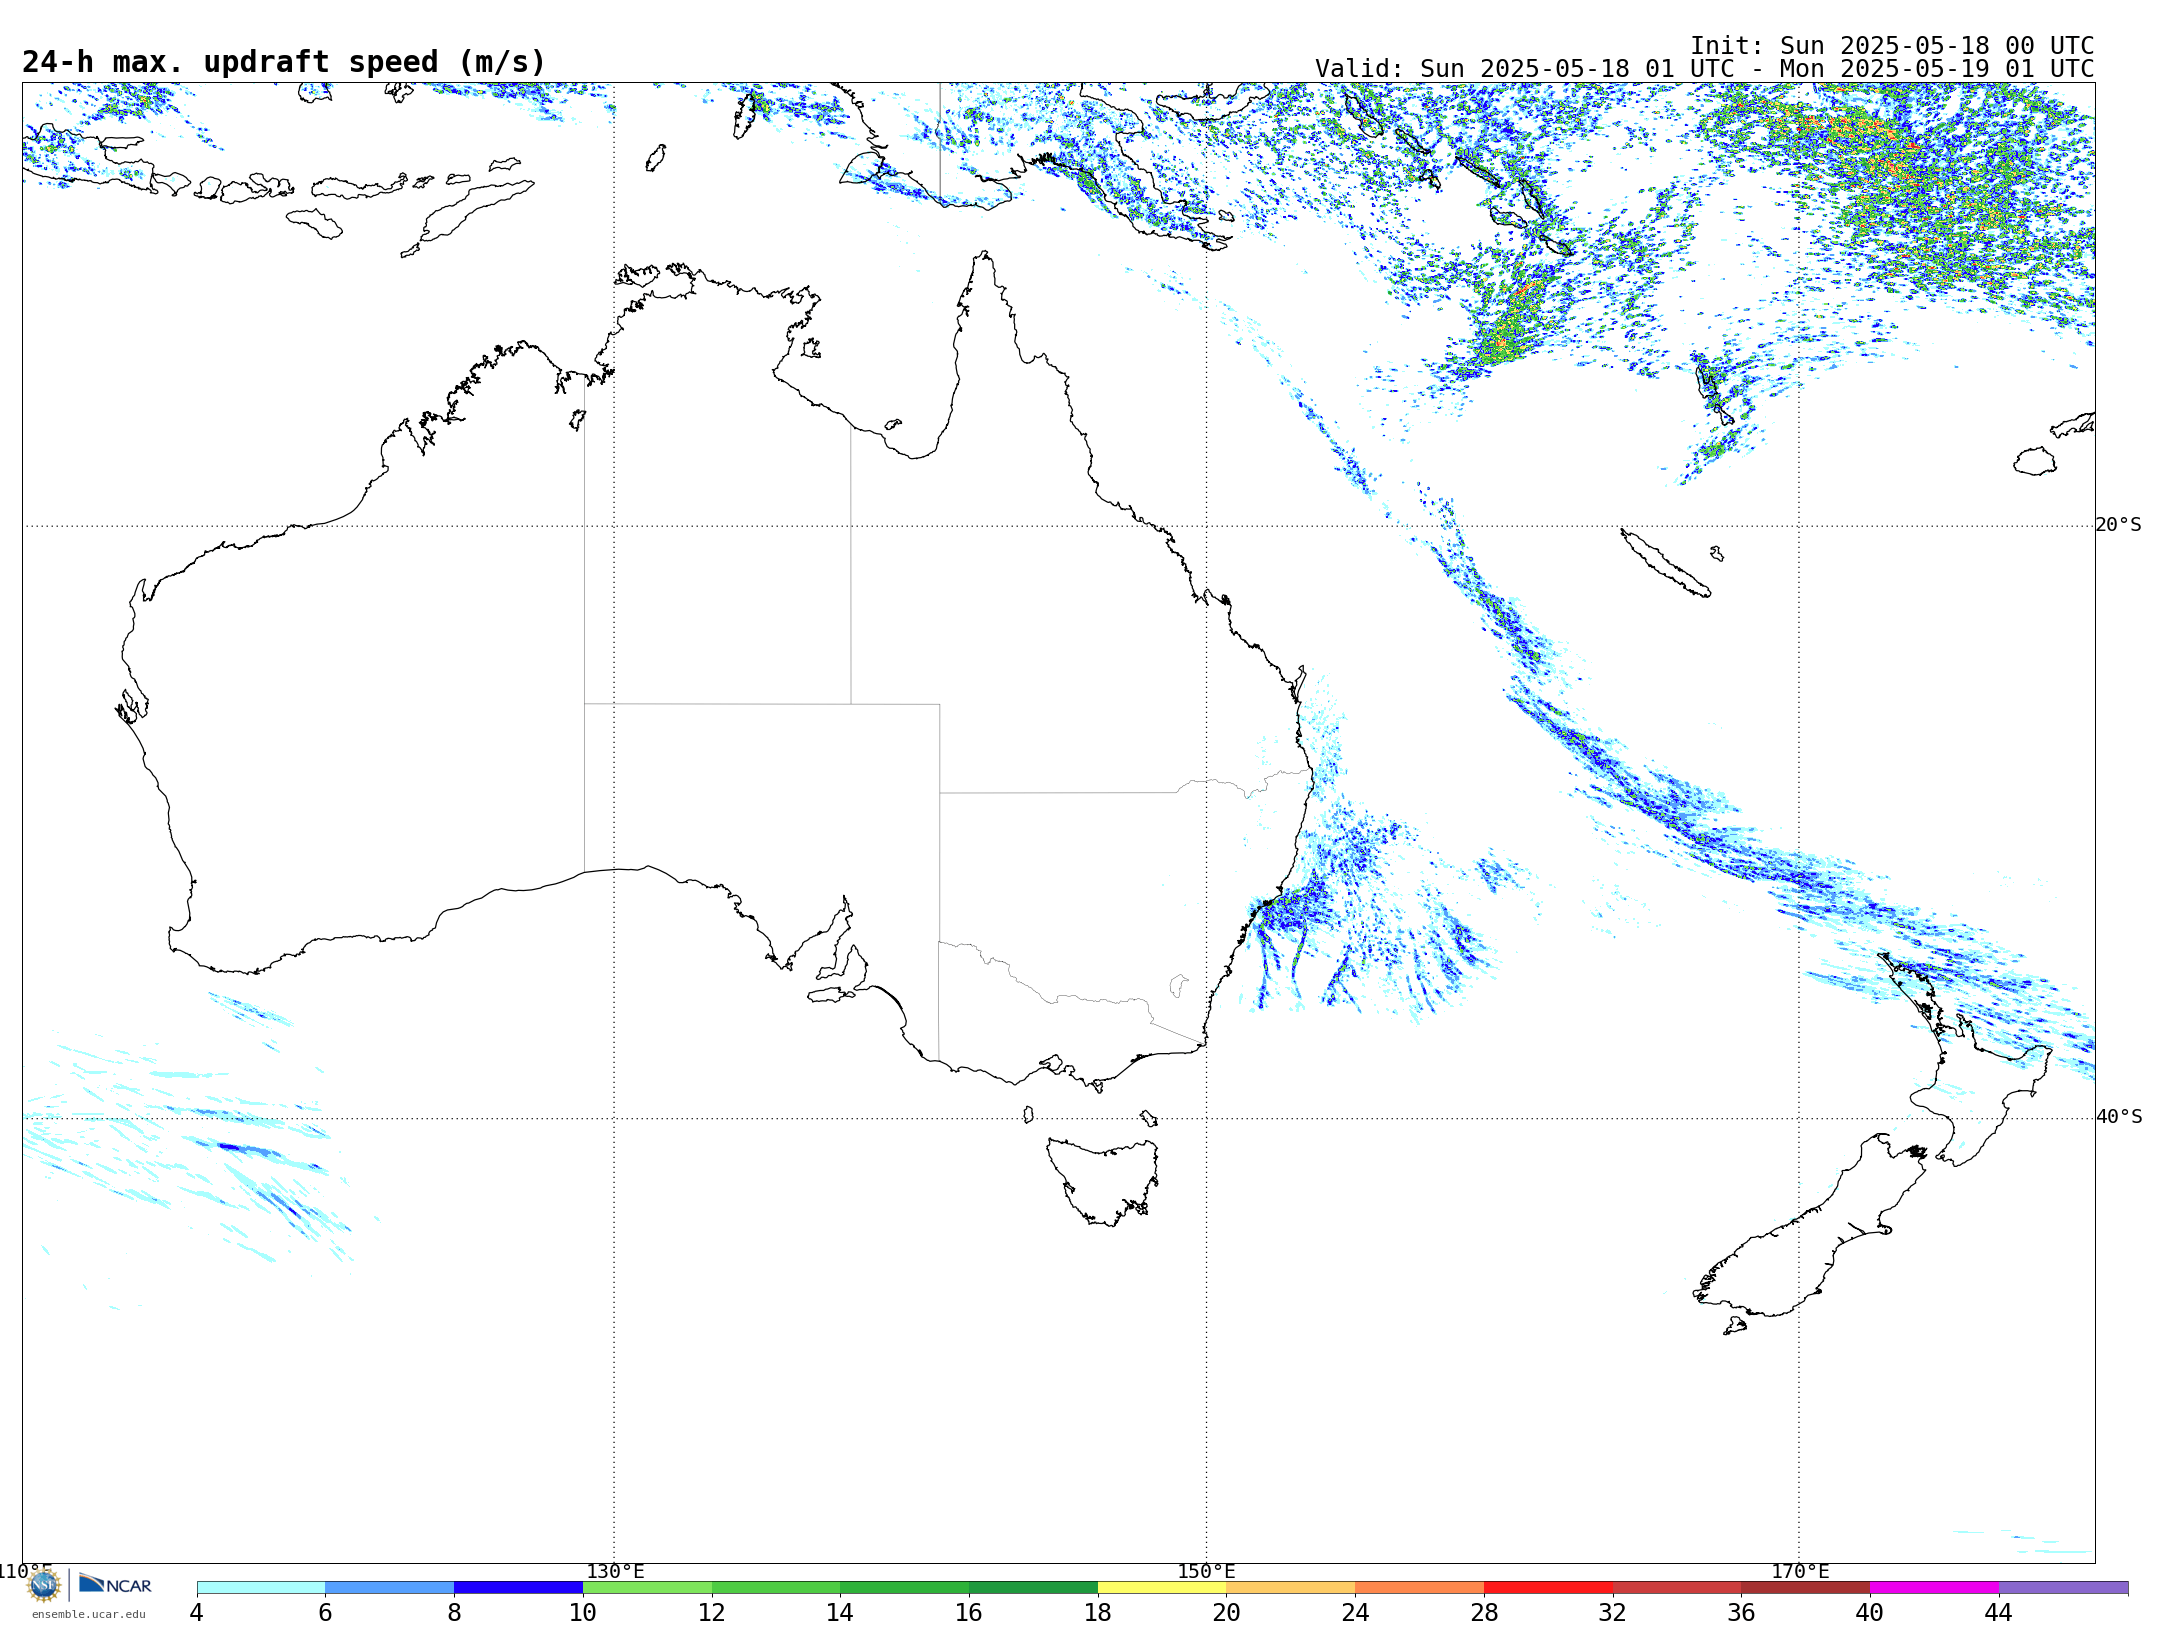Click the bright red 28-32 colorbar swatch
2160x1626 pixels.
tap(1548, 1588)
